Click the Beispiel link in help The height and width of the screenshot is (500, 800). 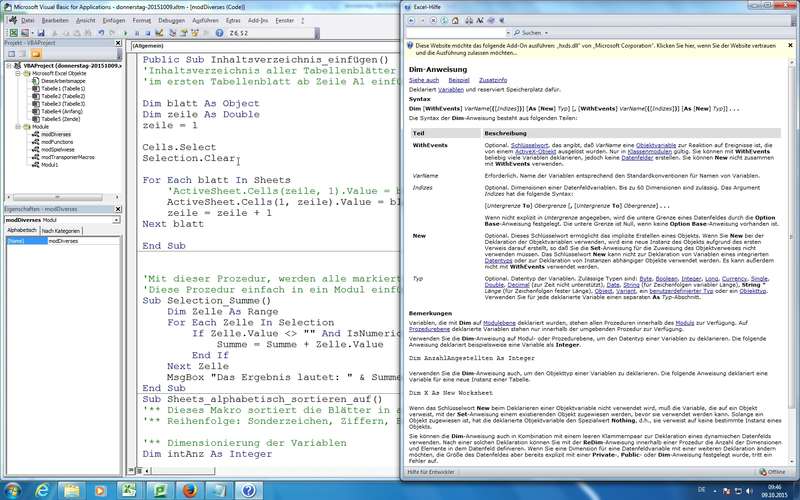point(460,79)
